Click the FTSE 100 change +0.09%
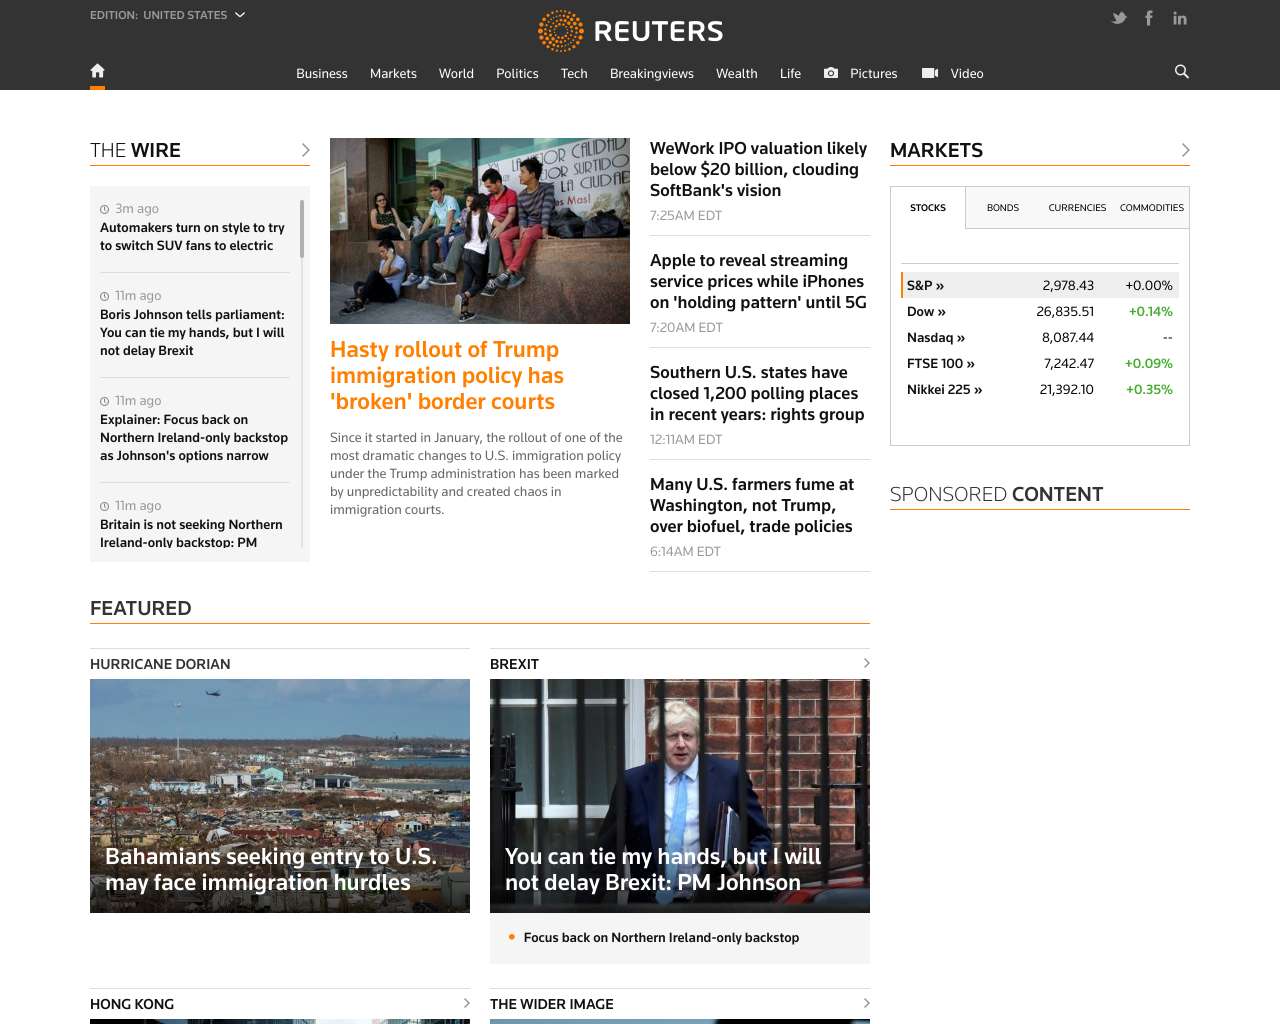Image resolution: width=1280 pixels, height=1024 pixels. pos(1148,363)
